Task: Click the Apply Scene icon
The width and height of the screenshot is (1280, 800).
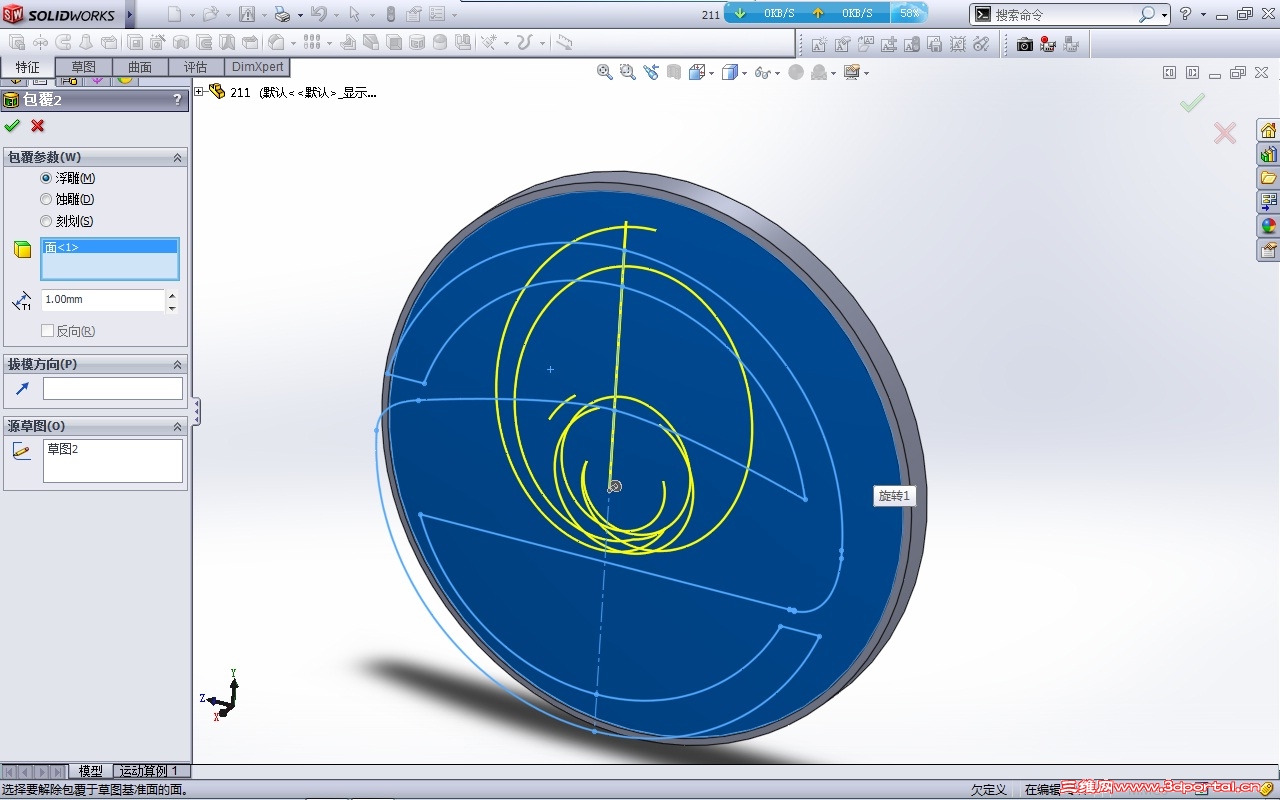Action: point(819,72)
